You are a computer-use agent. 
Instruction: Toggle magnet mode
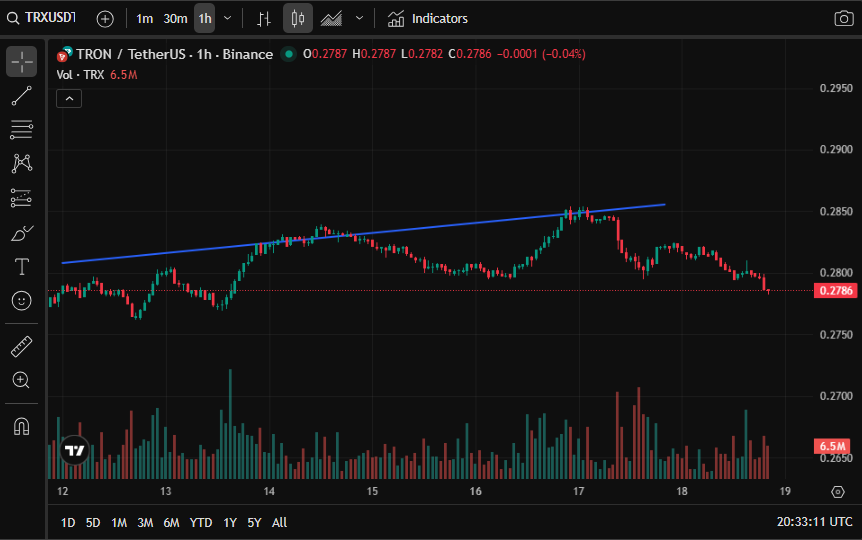pyautogui.click(x=21, y=426)
